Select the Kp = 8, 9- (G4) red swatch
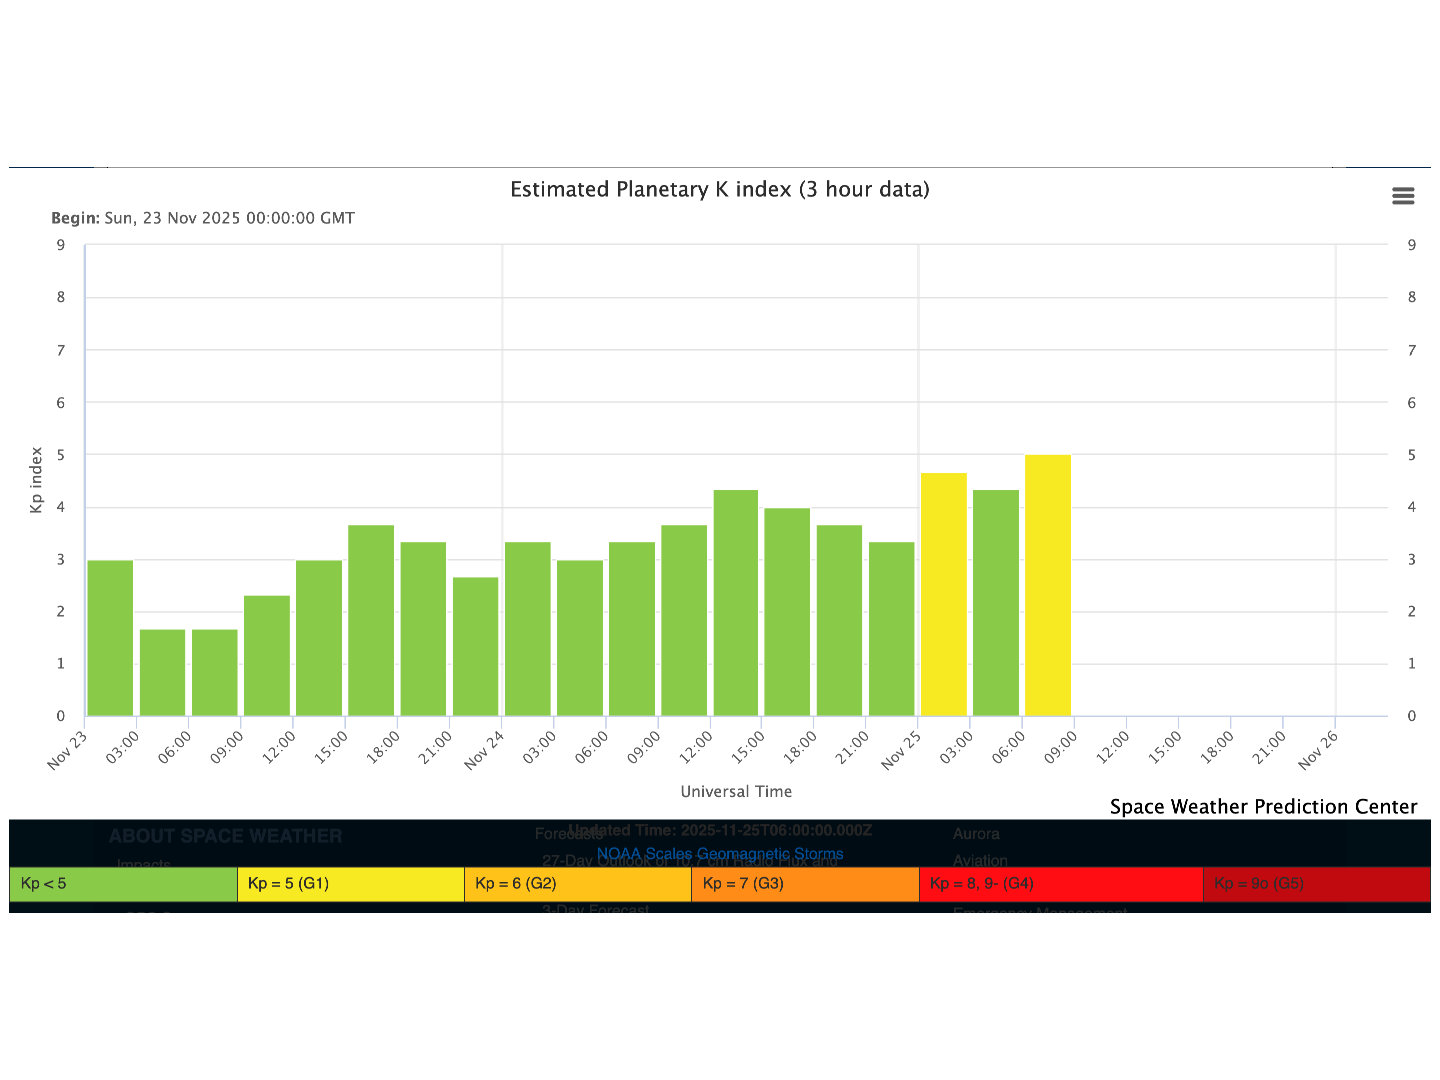The width and height of the screenshot is (1440, 1080). (1060, 884)
